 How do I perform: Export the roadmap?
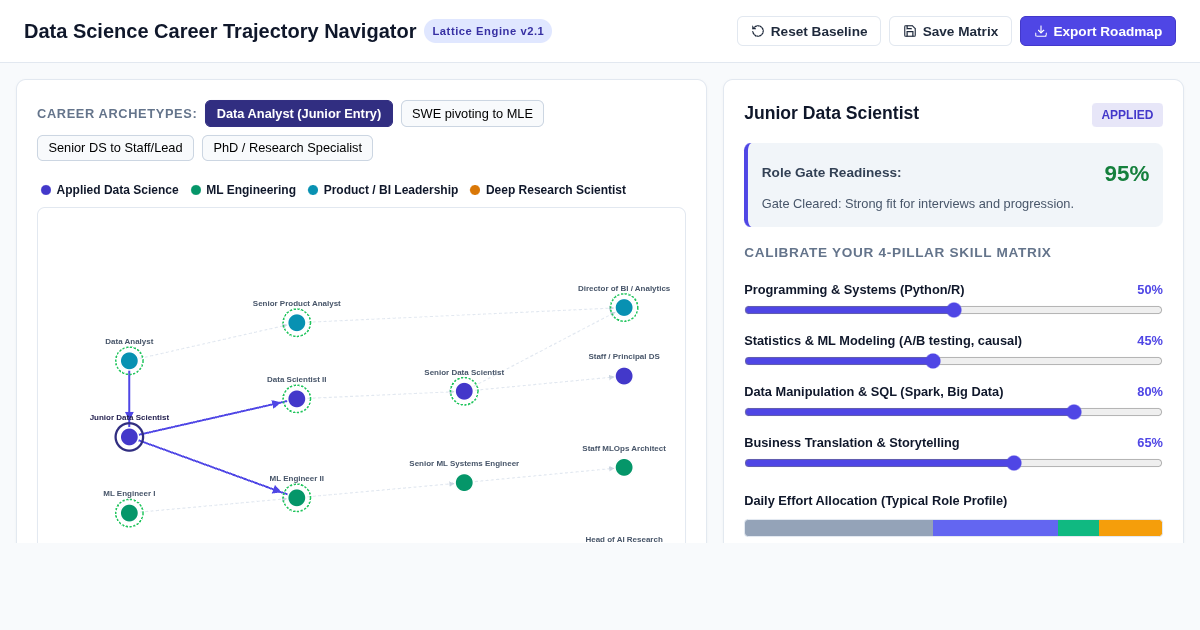coord(1098,31)
